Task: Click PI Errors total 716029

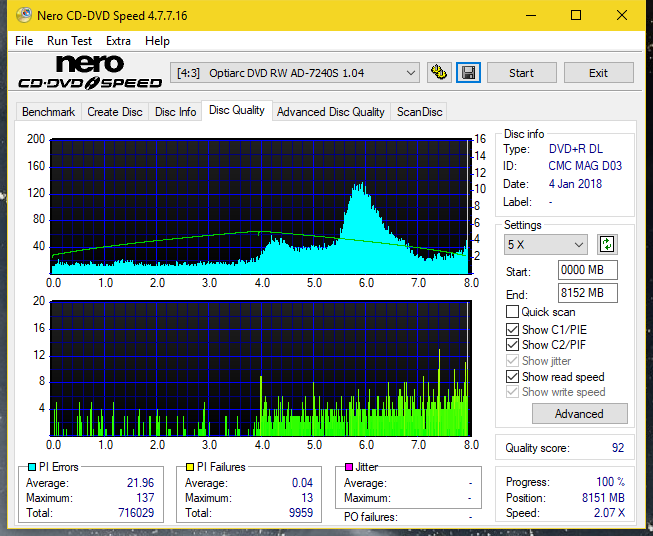Action: click(x=136, y=512)
